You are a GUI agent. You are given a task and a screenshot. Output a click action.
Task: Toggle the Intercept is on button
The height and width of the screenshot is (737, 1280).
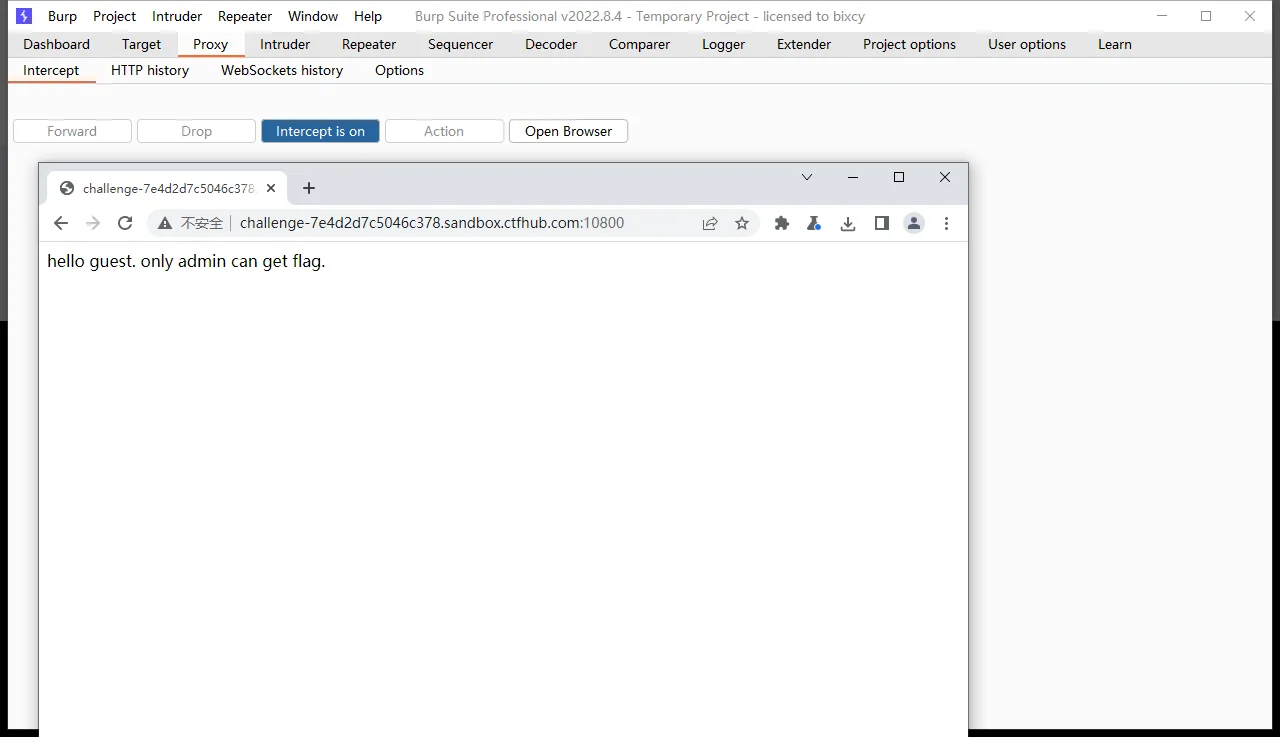click(x=320, y=131)
